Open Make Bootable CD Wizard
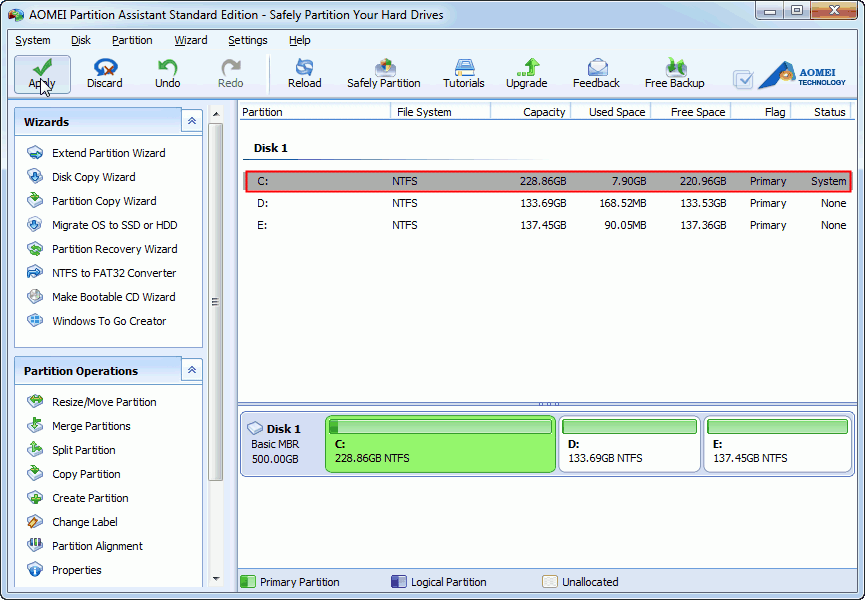 (102, 297)
